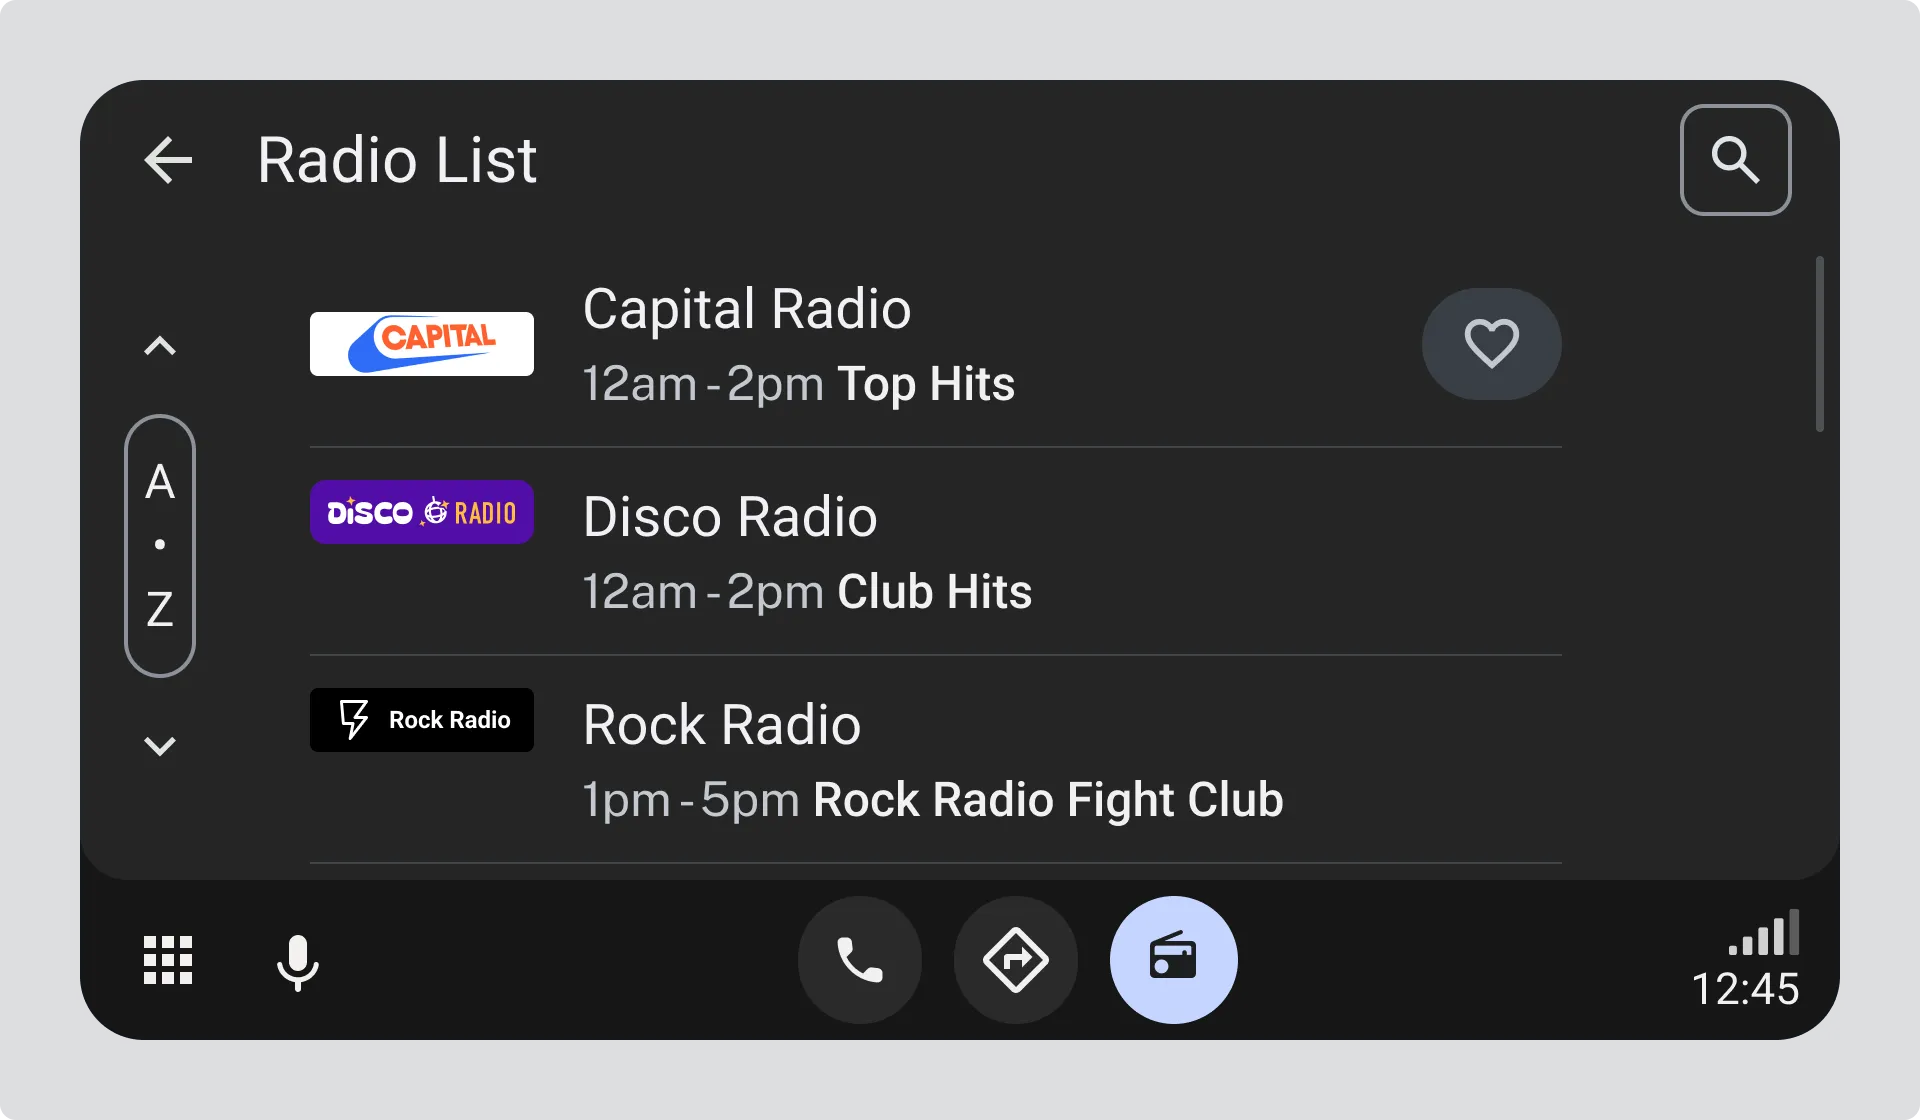This screenshot has width=1920, height=1120.
Task: Play the Capital Radio station
Action: tap(800, 345)
